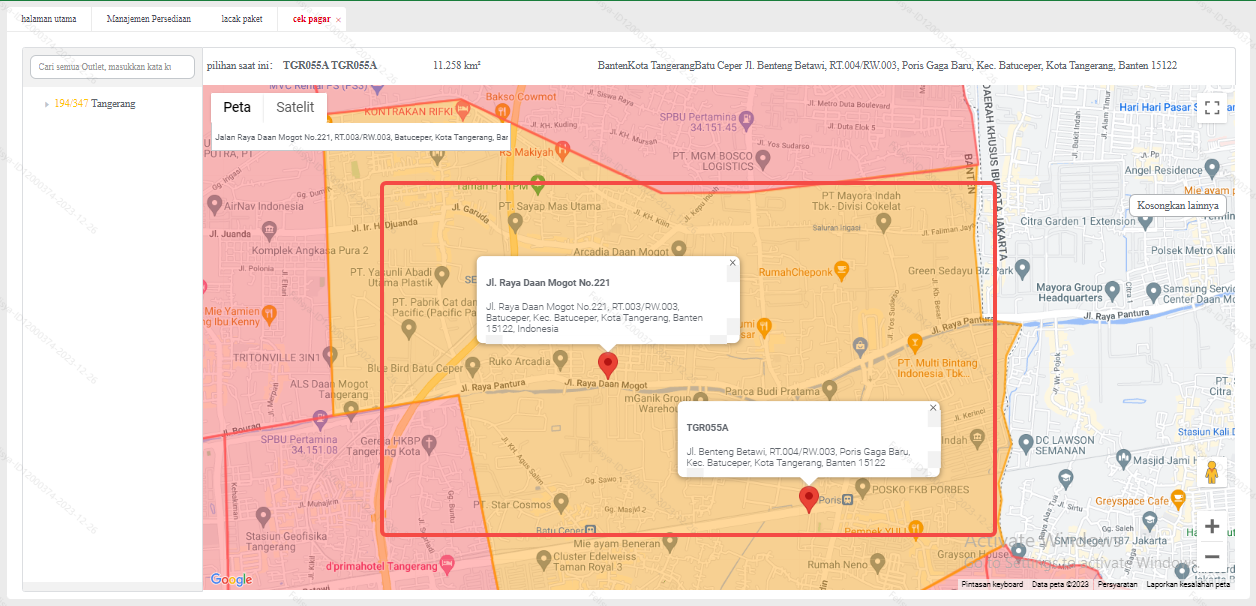The image size is (1256, 606).
Task: Focus the outlet search input field
Action: (110, 66)
